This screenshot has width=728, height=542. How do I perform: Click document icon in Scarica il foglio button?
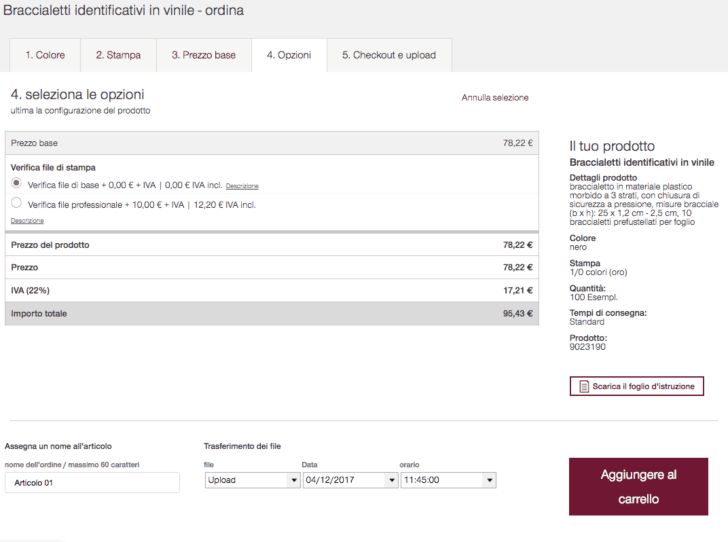(x=584, y=386)
